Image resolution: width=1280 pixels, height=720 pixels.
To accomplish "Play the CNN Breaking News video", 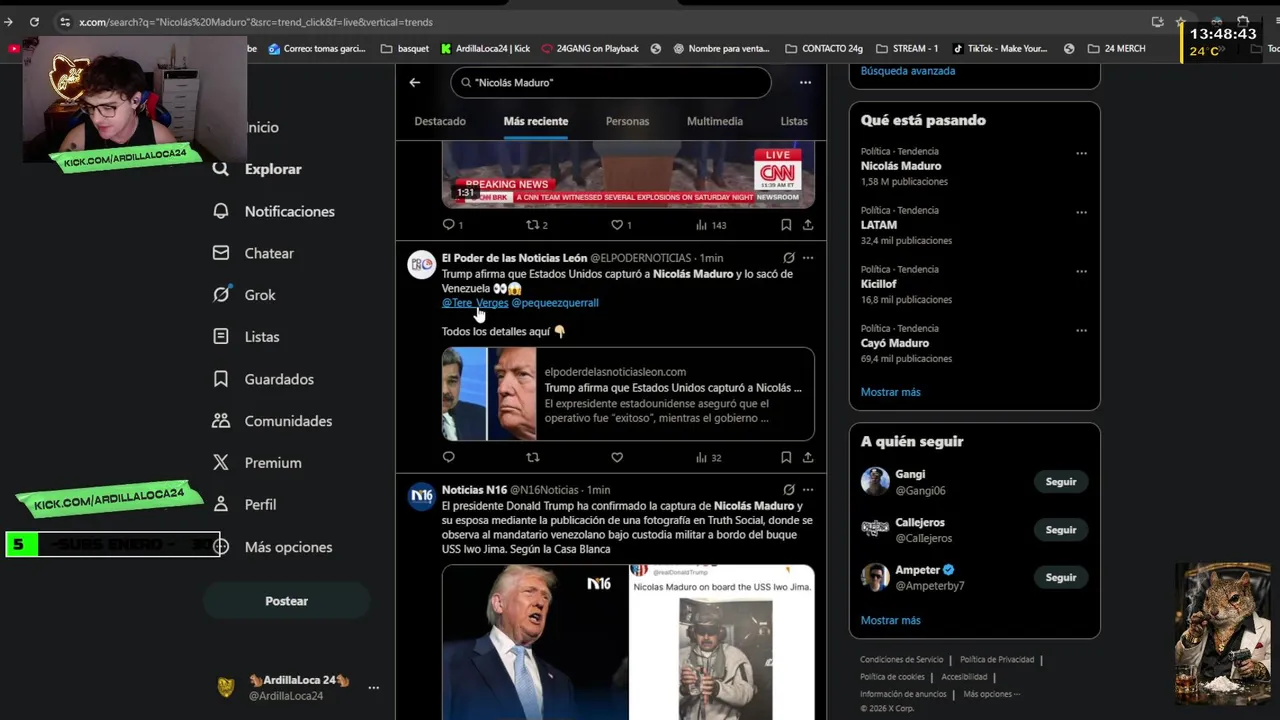I will pos(628,174).
